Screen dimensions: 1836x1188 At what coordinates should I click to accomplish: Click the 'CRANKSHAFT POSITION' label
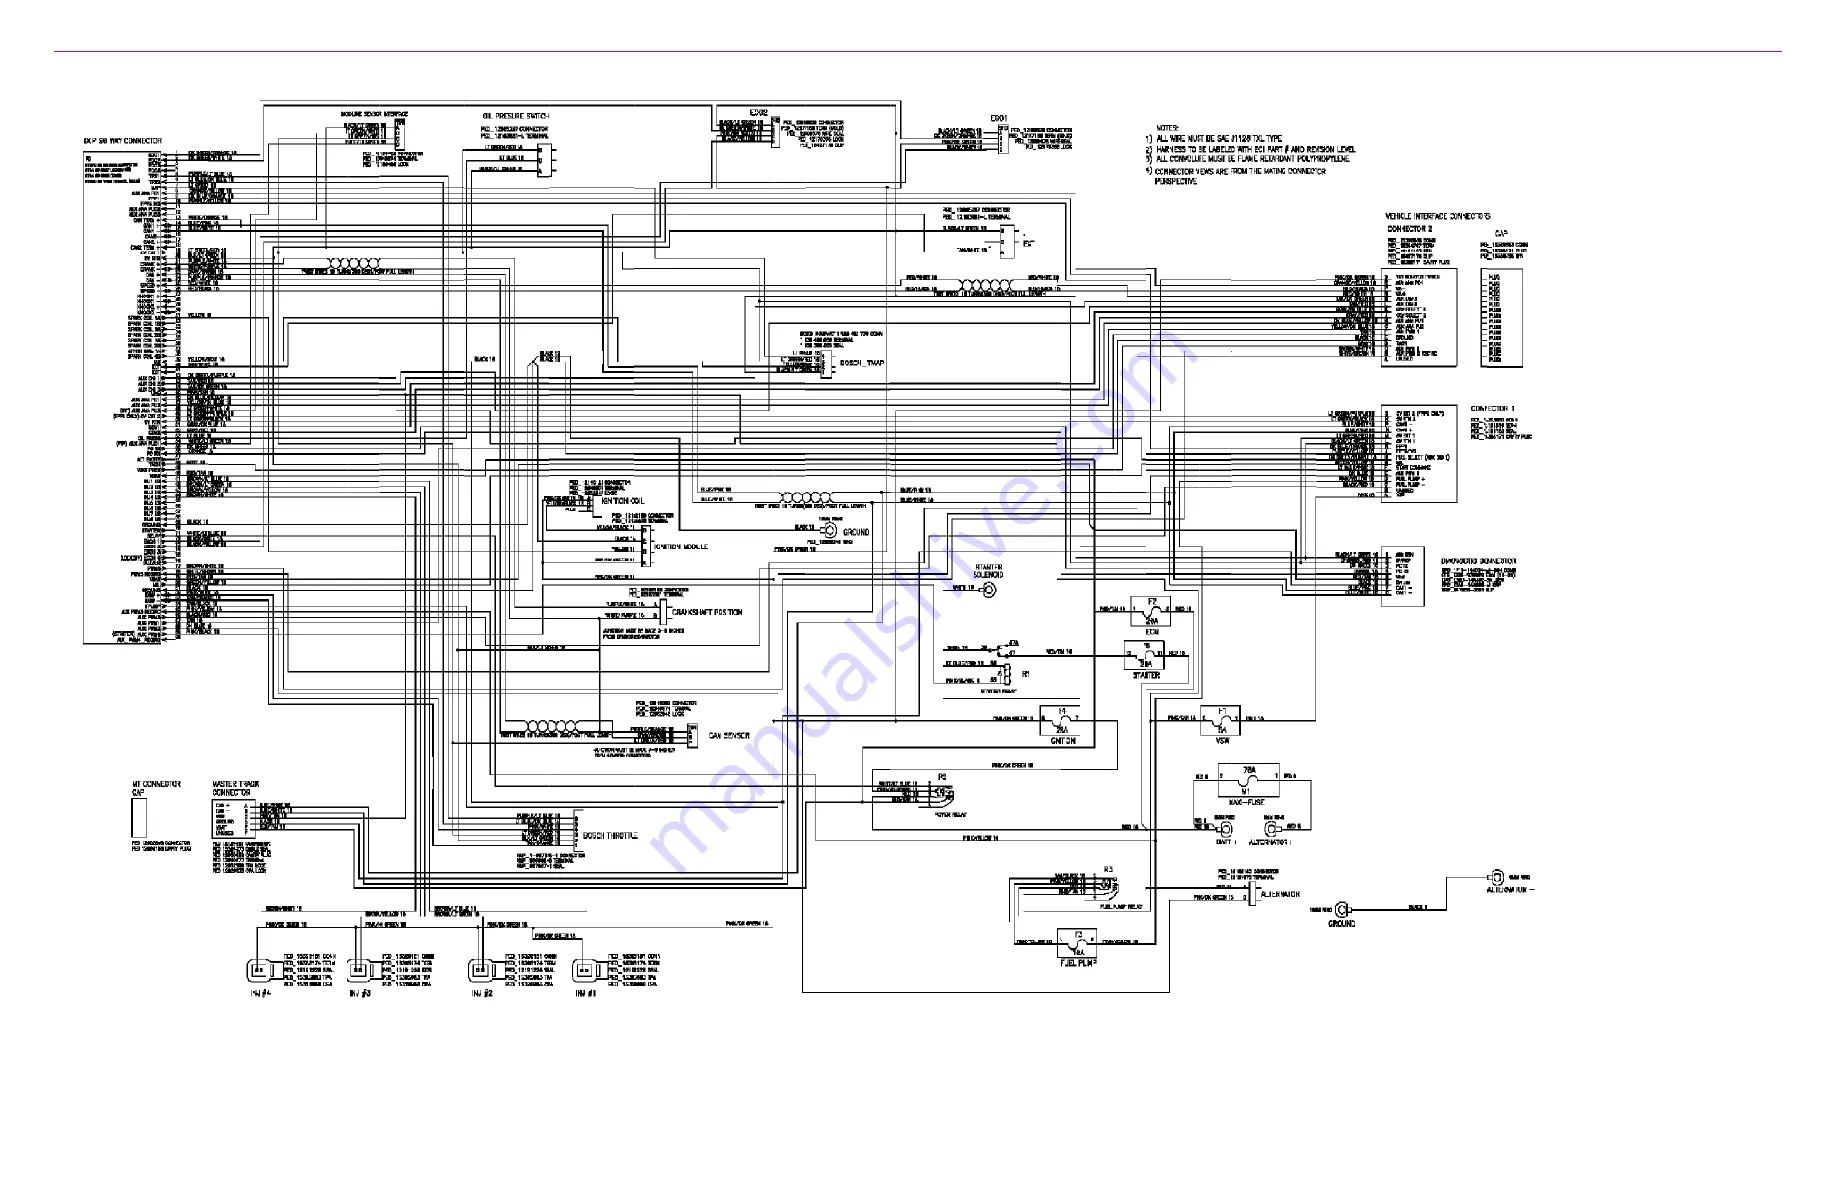coord(707,612)
